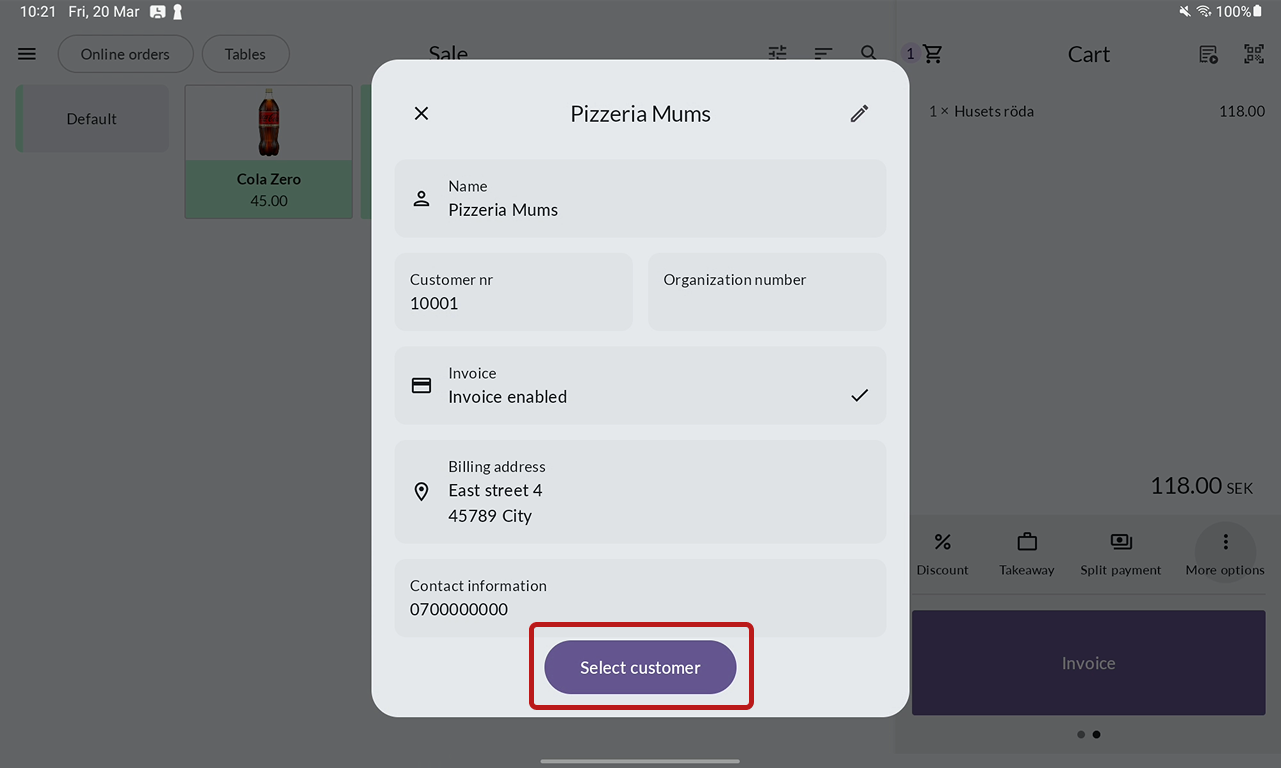
Task: Click the shopping cart icon
Action: click(x=932, y=54)
